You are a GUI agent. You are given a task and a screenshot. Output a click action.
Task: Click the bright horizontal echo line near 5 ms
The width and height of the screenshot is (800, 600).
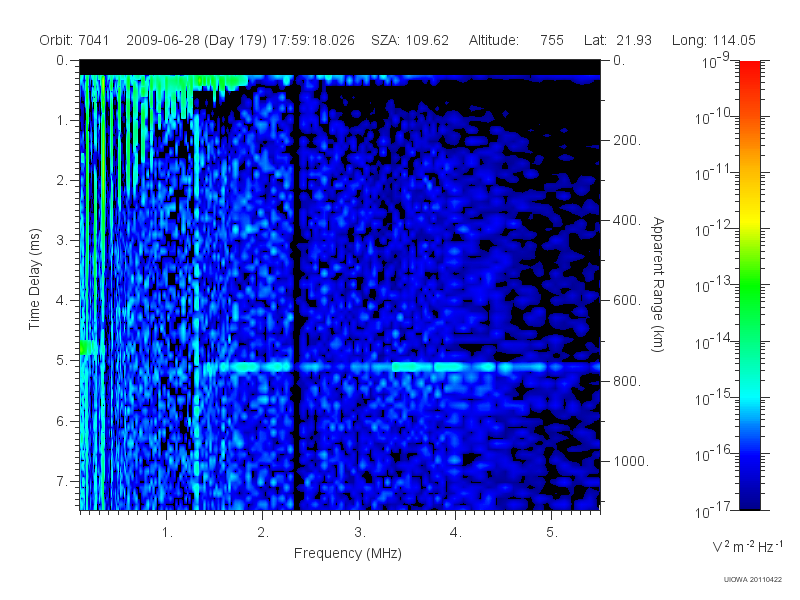401,367
